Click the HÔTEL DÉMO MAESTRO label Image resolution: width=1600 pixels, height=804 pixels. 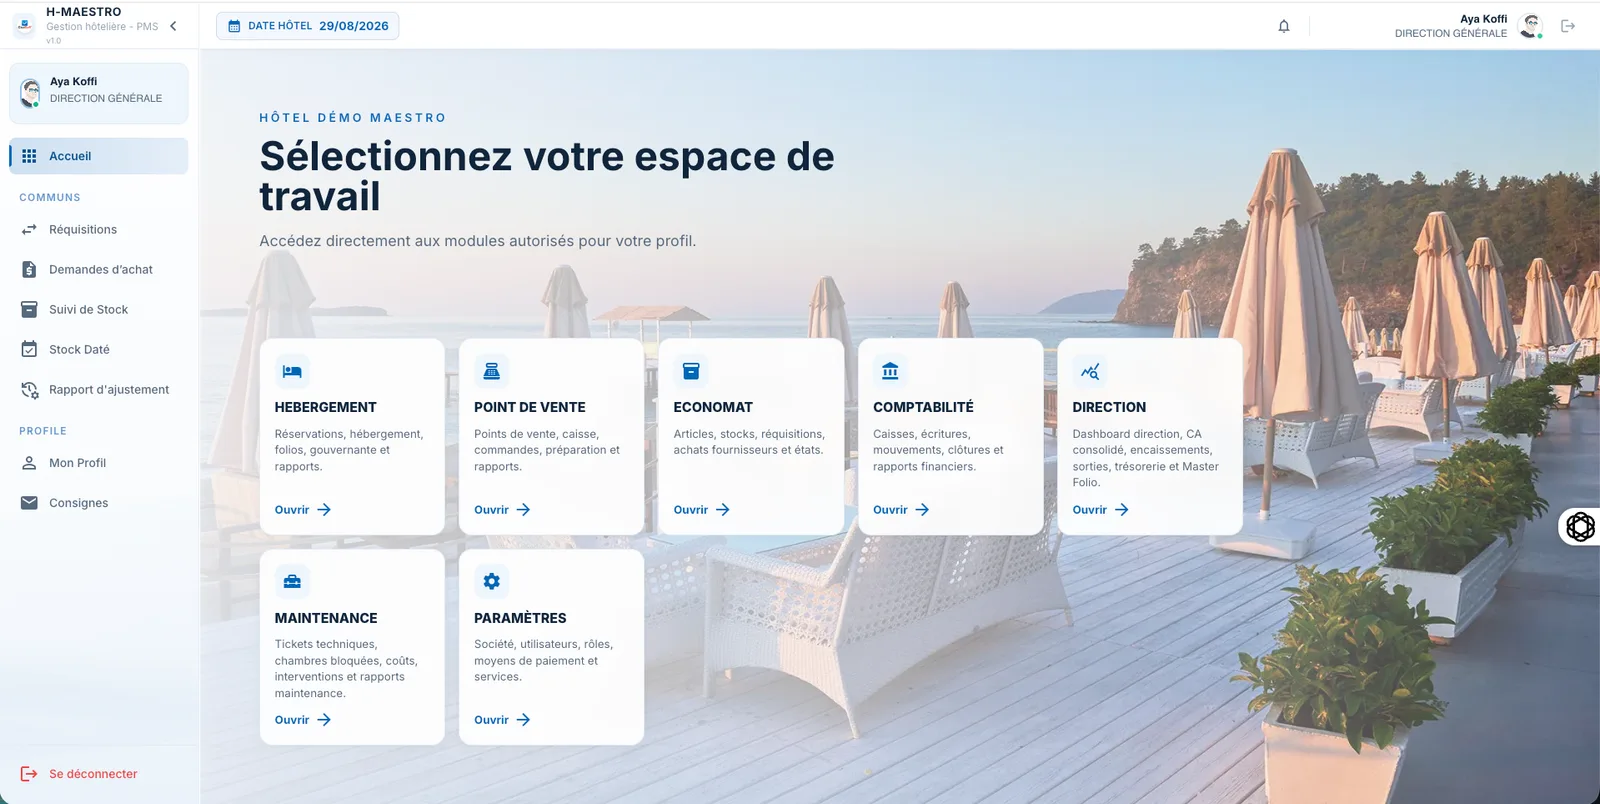(353, 118)
